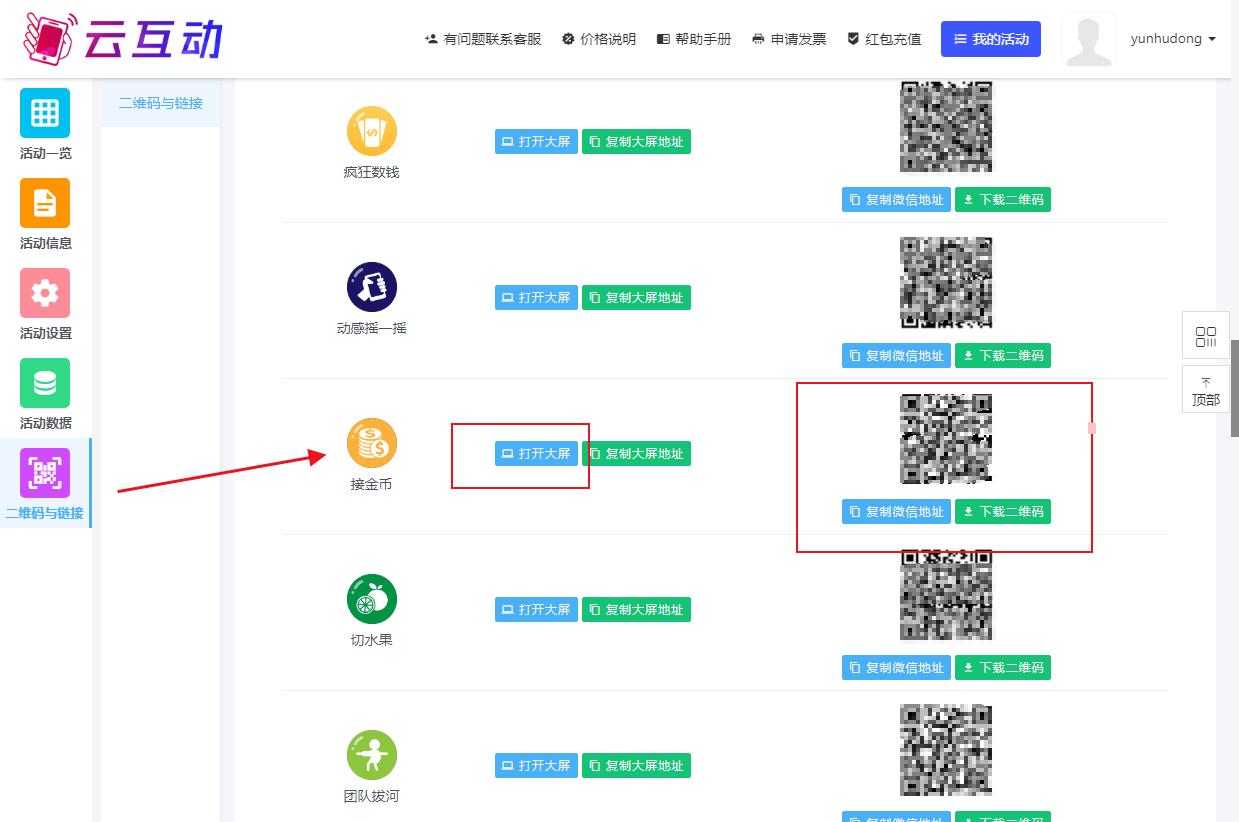Open the 活动信息 sidebar icon
This screenshot has width=1239, height=822.
(x=45, y=203)
